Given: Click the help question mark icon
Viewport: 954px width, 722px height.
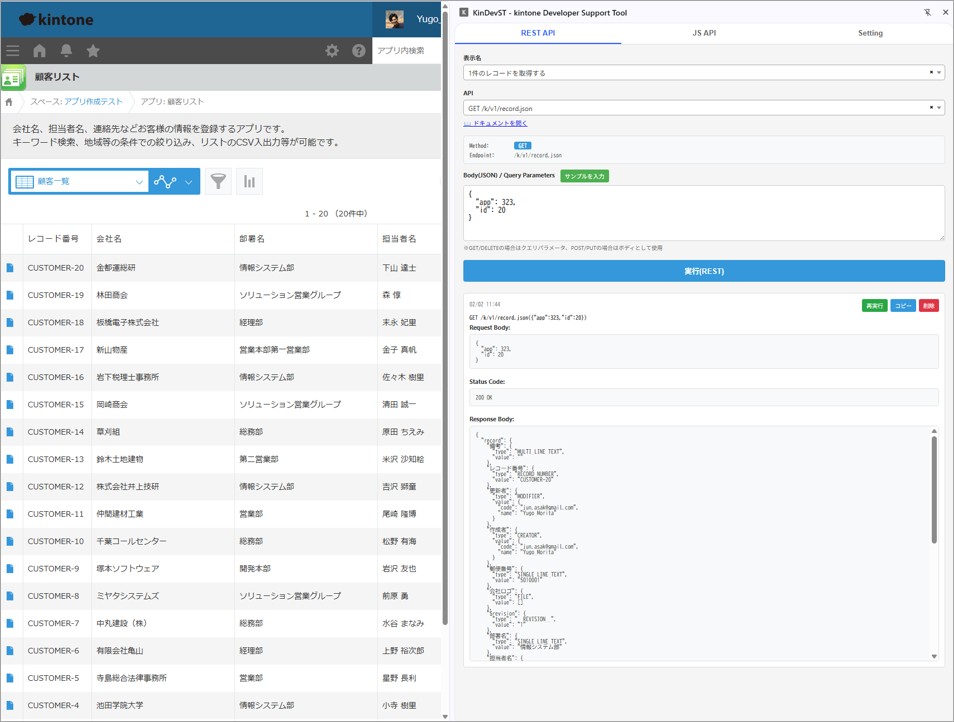Looking at the screenshot, I should [x=359, y=51].
